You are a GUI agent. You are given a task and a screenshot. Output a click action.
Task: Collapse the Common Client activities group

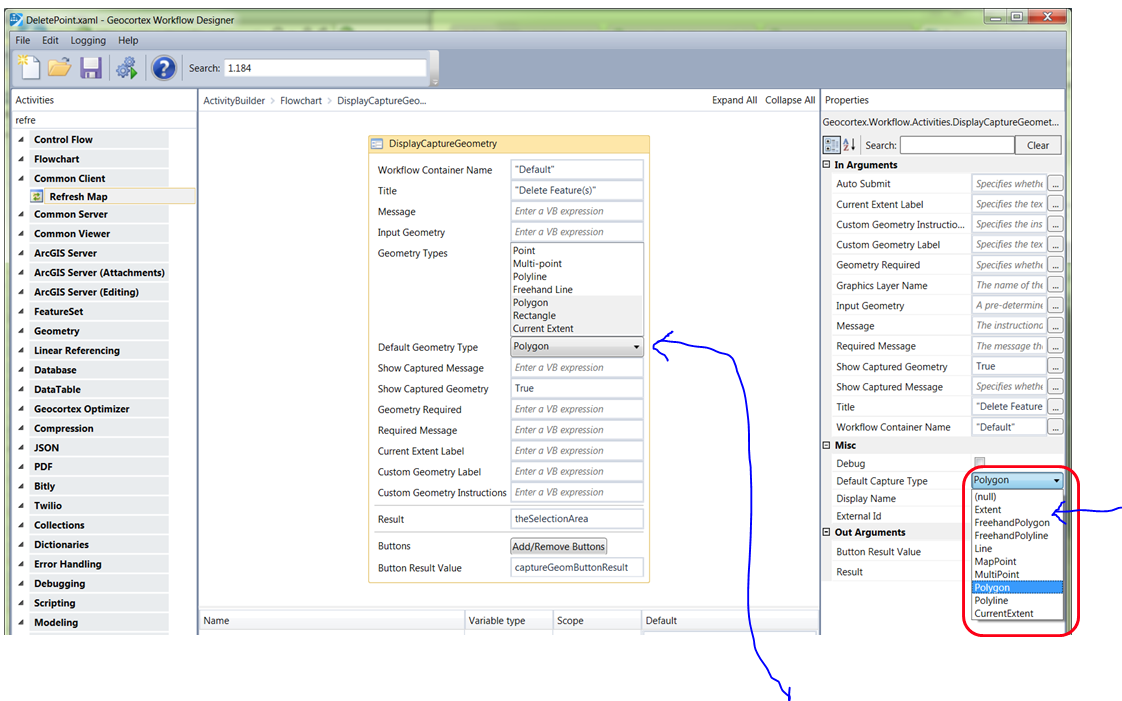click(21, 178)
